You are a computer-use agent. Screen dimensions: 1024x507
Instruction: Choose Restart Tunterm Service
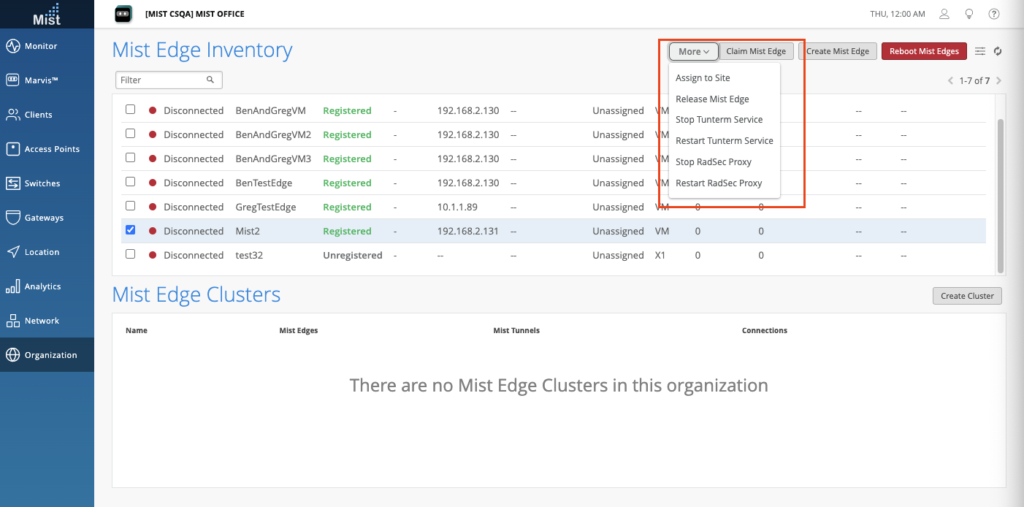point(724,141)
